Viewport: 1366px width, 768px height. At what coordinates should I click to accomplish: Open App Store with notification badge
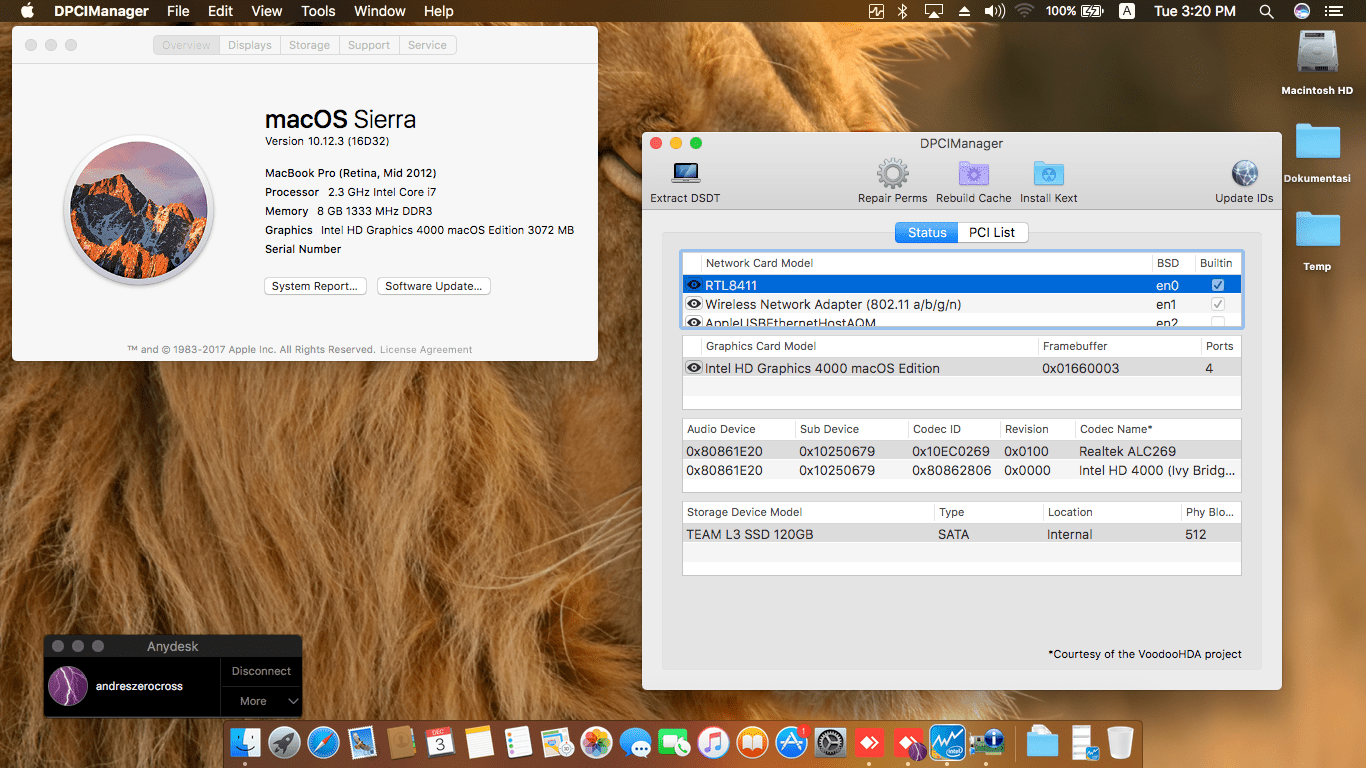point(792,742)
